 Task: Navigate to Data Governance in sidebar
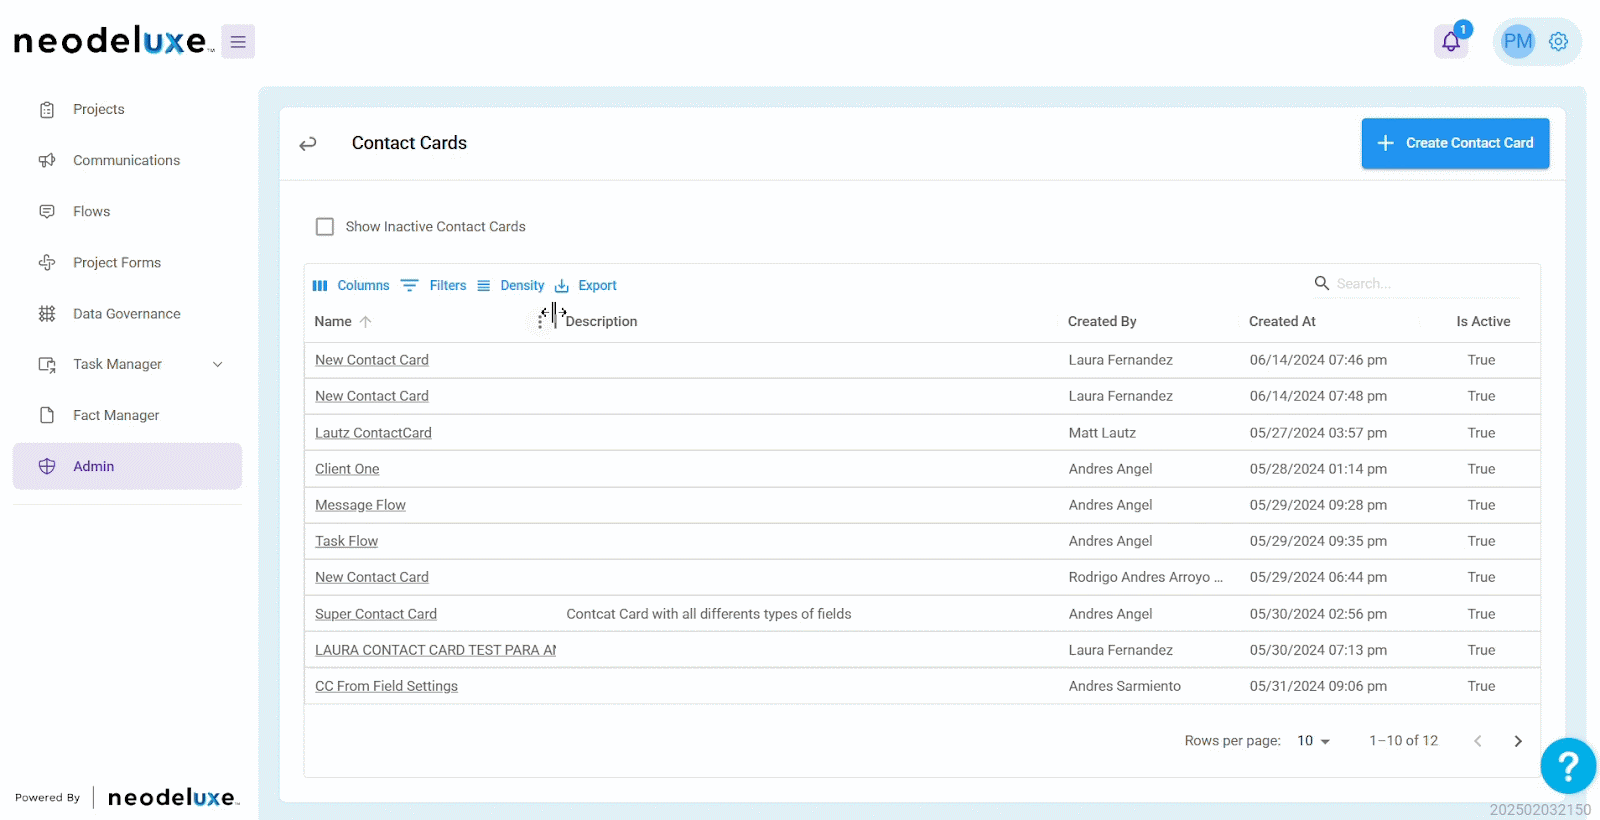point(127,314)
